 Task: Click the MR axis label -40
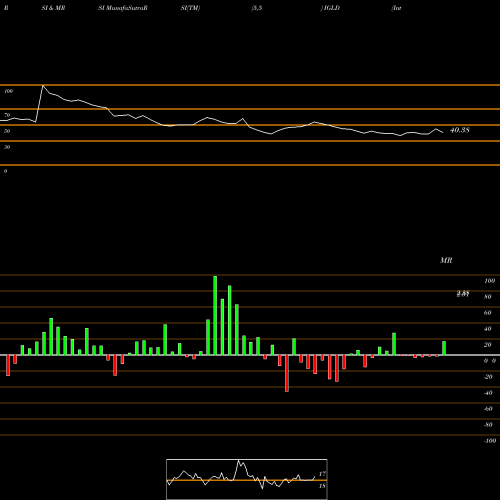pos(488,393)
